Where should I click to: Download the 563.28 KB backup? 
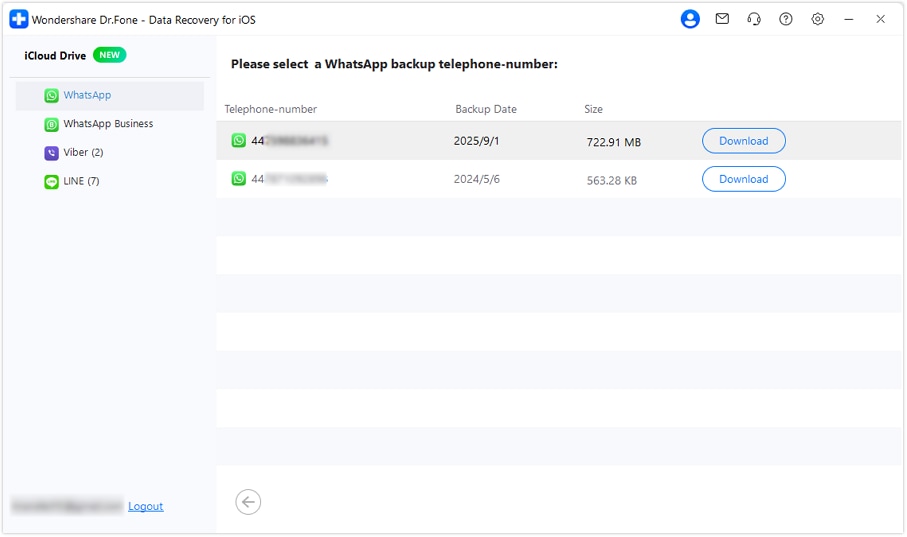pos(743,179)
